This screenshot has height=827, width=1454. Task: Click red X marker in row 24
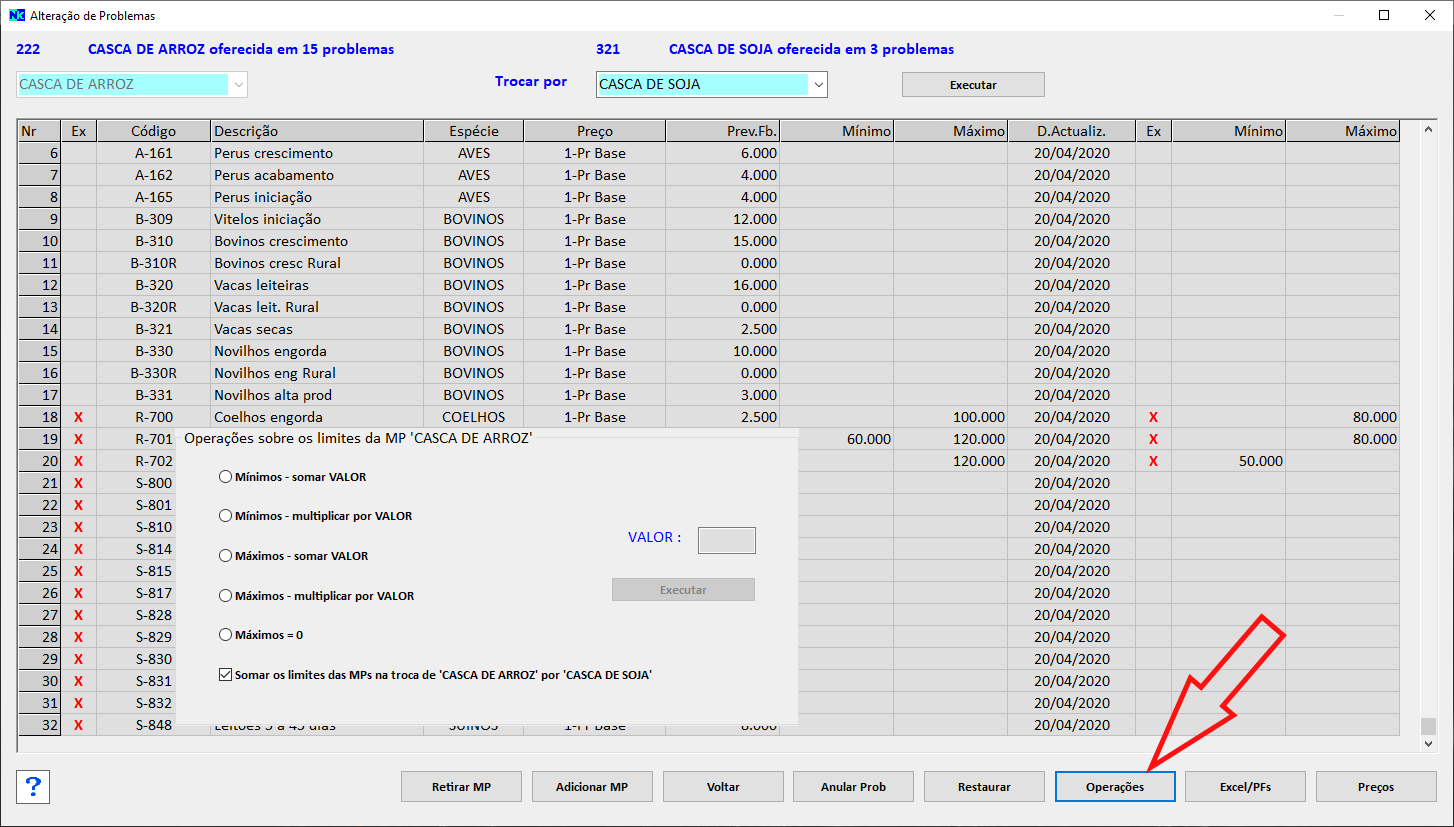78,549
